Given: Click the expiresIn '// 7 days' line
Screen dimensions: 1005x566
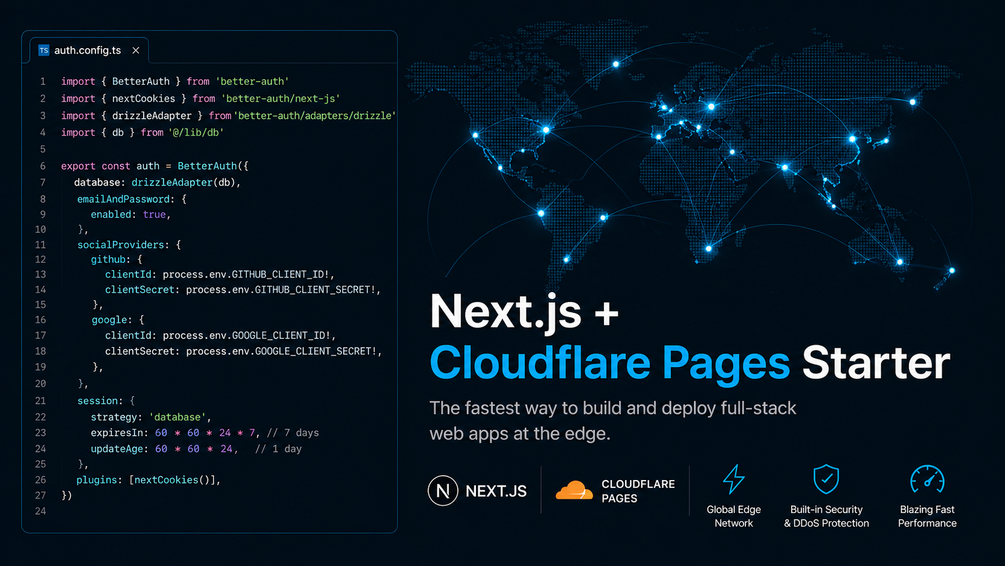Looking at the screenshot, I should pos(204,433).
